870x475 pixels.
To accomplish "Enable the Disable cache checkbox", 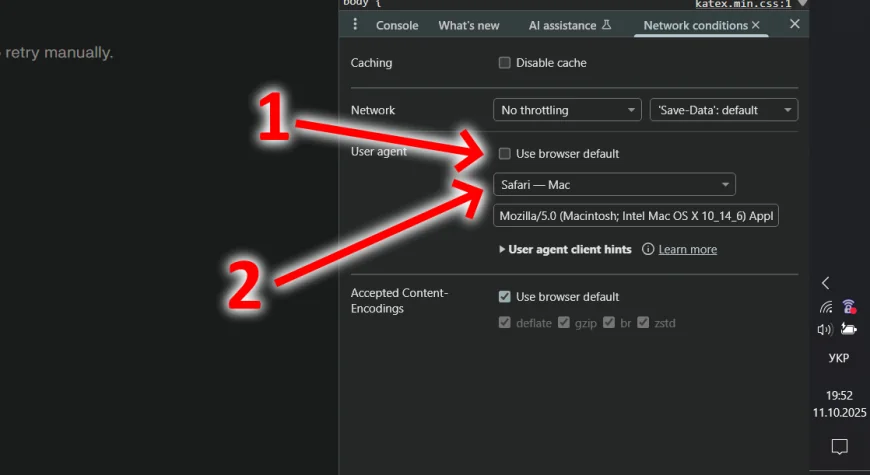I will pyautogui.click(x=505, y=63).
